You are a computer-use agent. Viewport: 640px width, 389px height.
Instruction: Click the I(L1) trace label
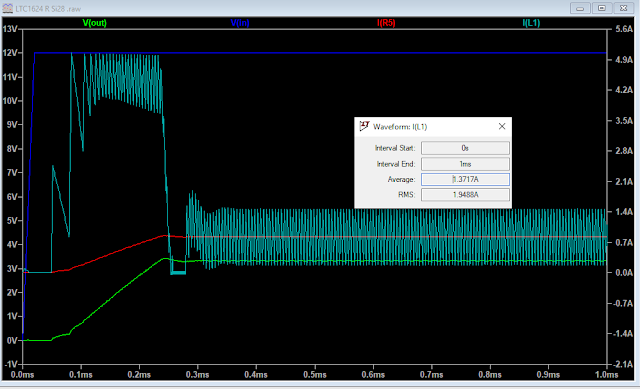tap(531, 23)
